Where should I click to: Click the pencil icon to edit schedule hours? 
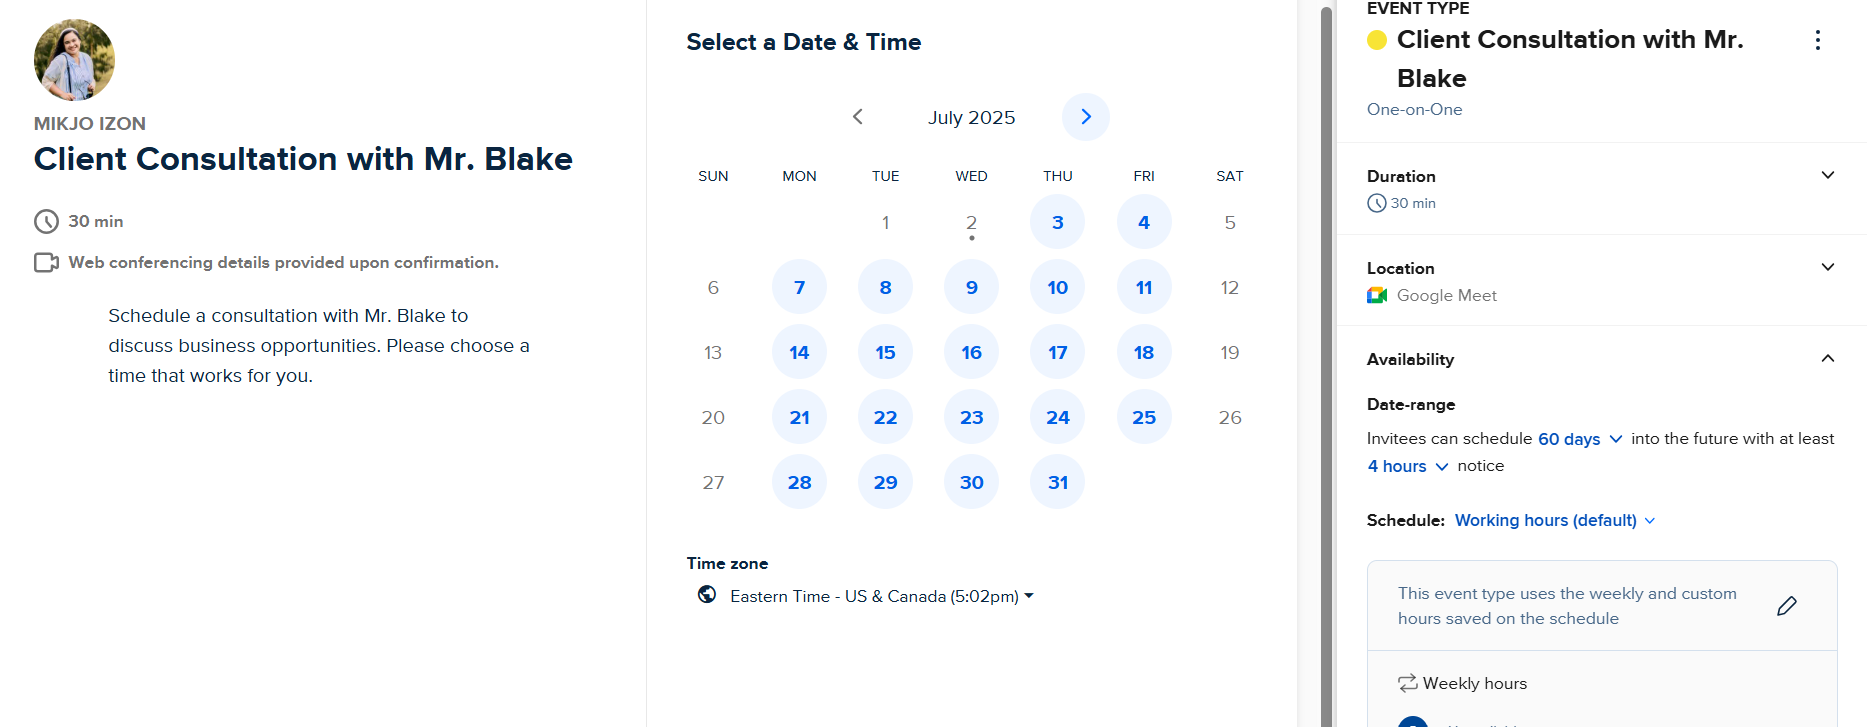coord(1787,606)
